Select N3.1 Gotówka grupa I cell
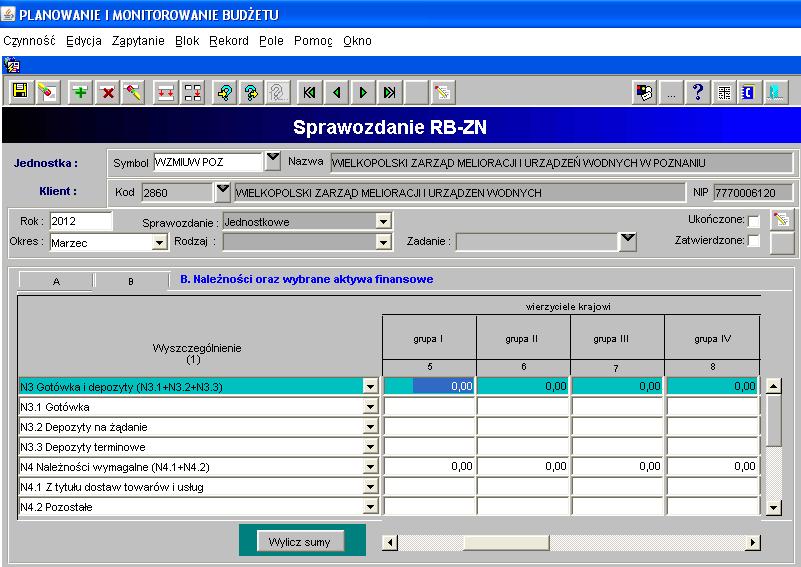The width and height of the screenshot is (801, 567). [x=429, y=407]
